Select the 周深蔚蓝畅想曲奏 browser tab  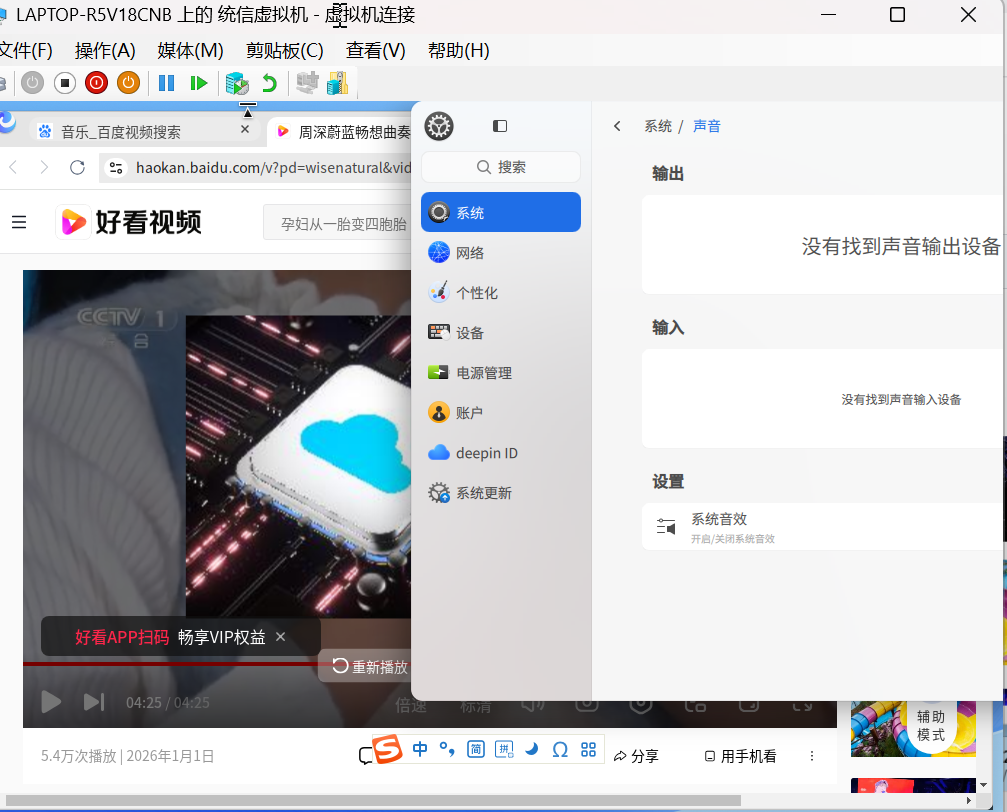(x=340, y=132)
